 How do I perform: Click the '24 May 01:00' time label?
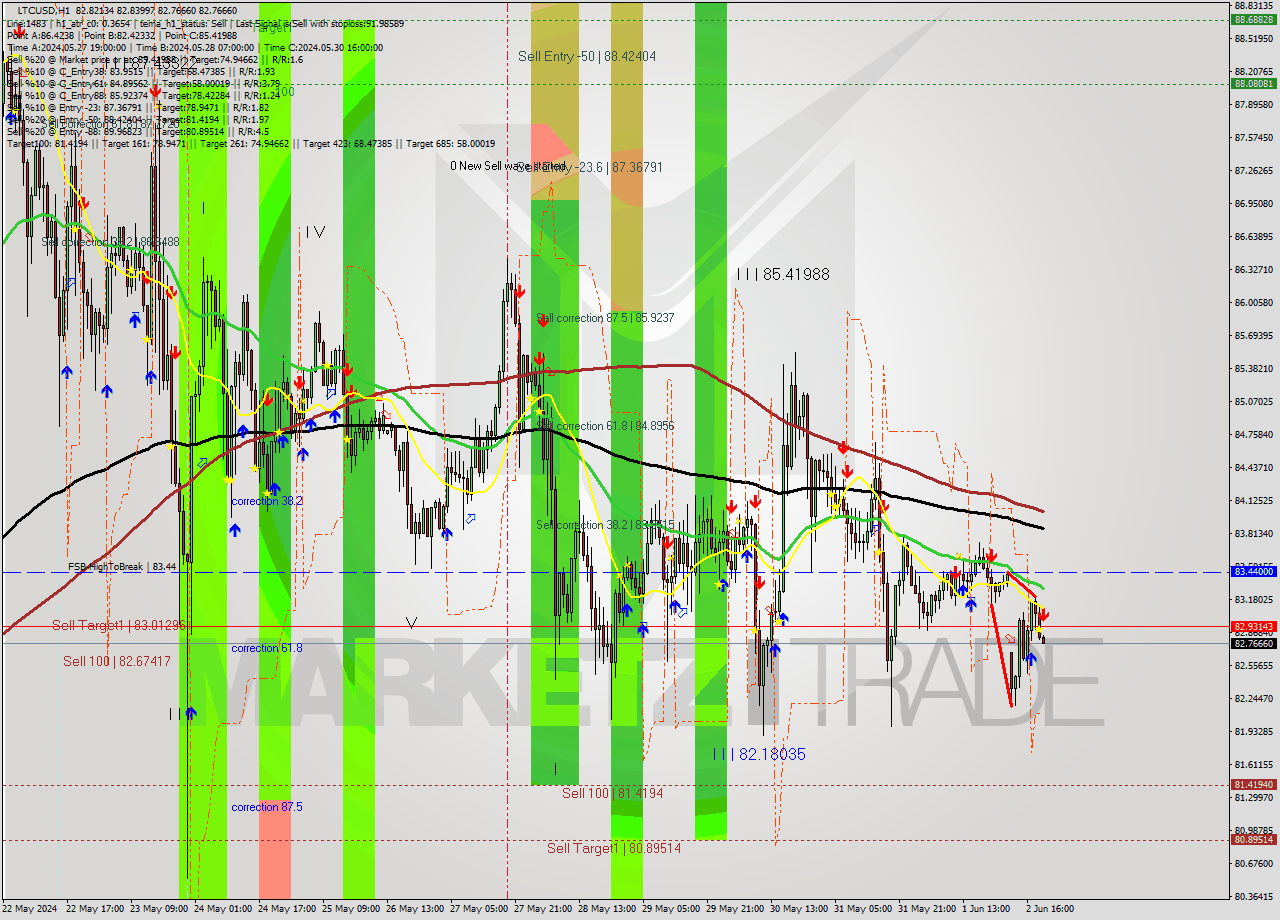tap(222, 909)
